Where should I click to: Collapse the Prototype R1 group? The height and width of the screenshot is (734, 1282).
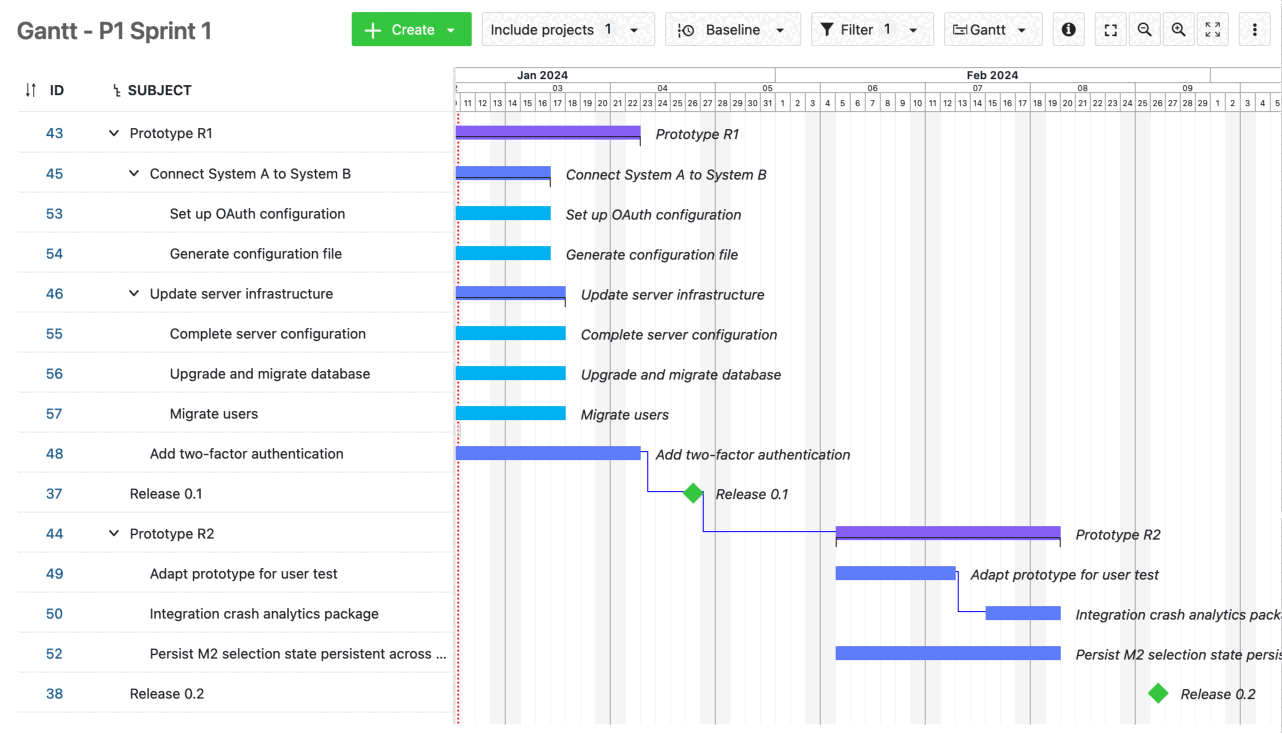click(x=112, y=133)
